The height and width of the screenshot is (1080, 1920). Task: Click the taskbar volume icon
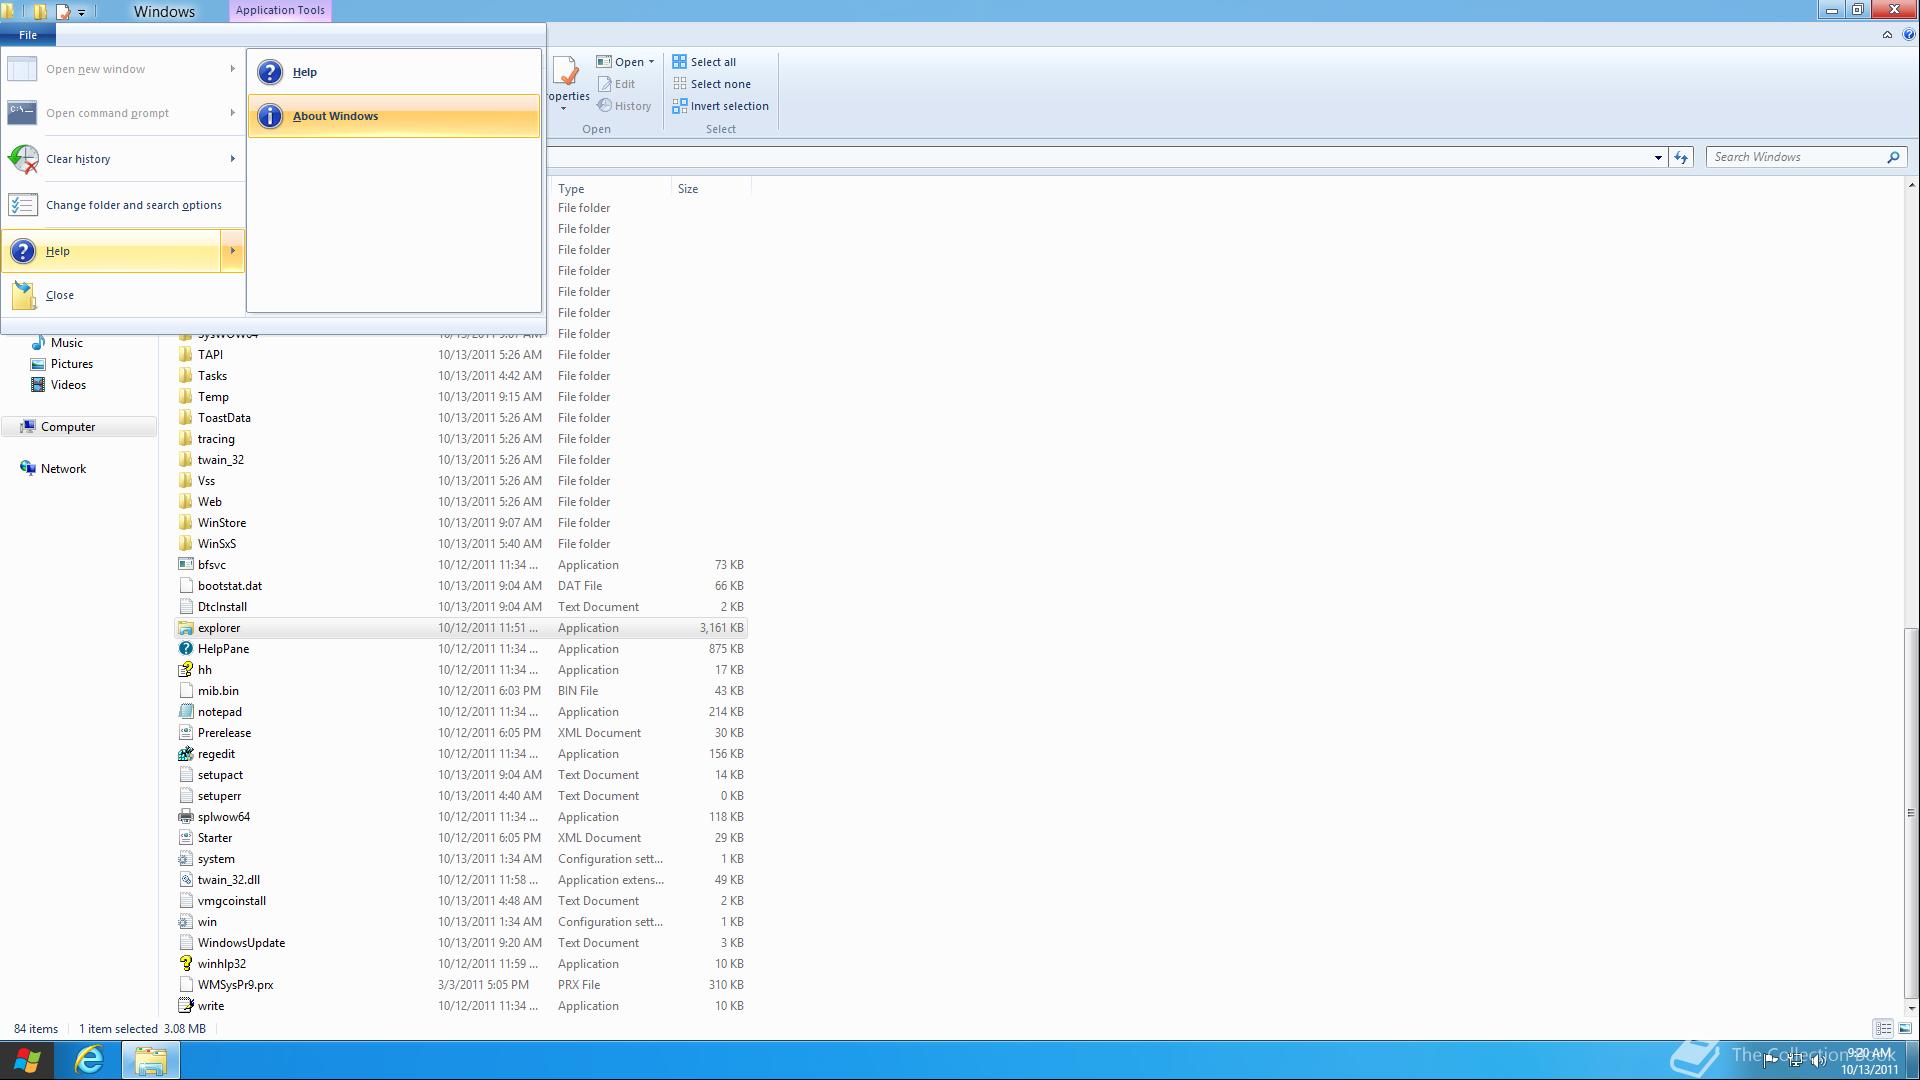click(1819, 1061)
